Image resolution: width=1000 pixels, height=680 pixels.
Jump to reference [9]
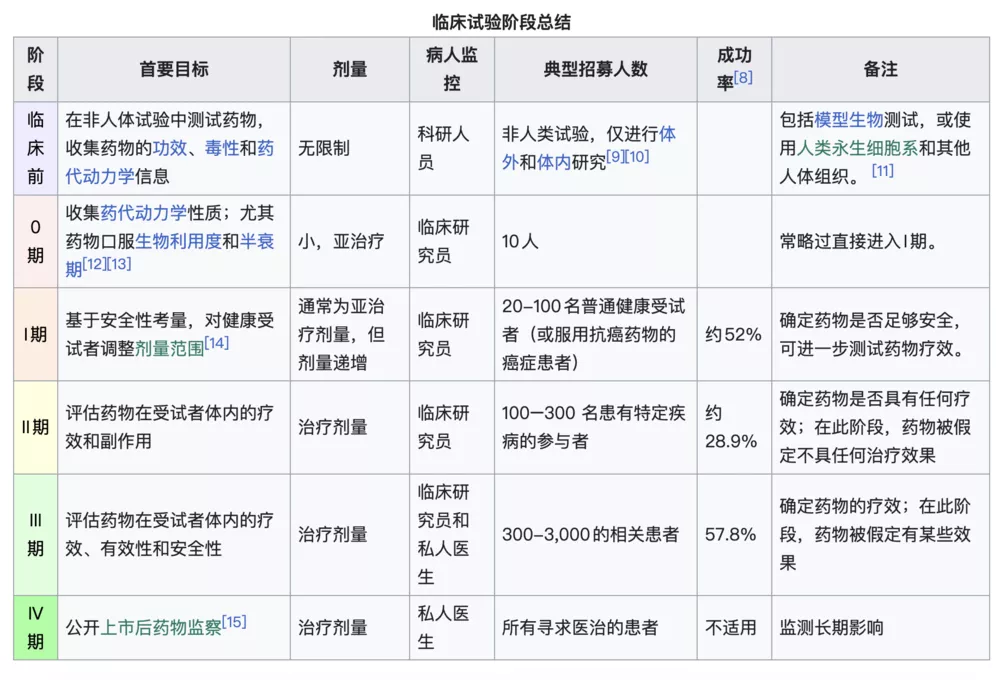point(616,156)
